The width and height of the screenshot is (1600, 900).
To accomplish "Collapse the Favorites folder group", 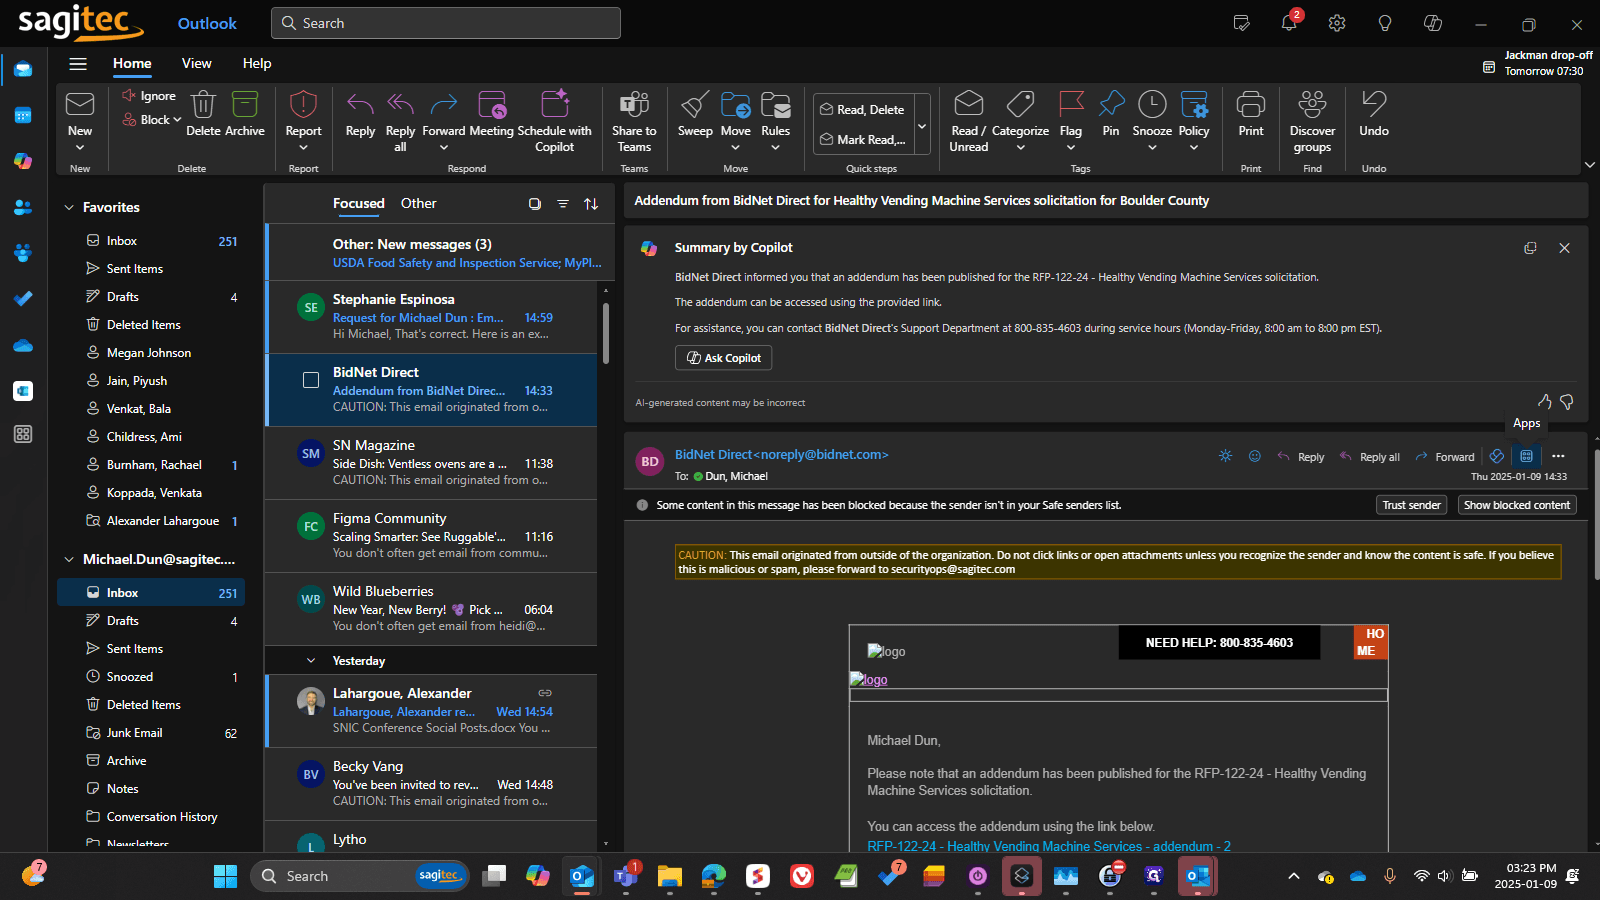I will pos(69,208).
